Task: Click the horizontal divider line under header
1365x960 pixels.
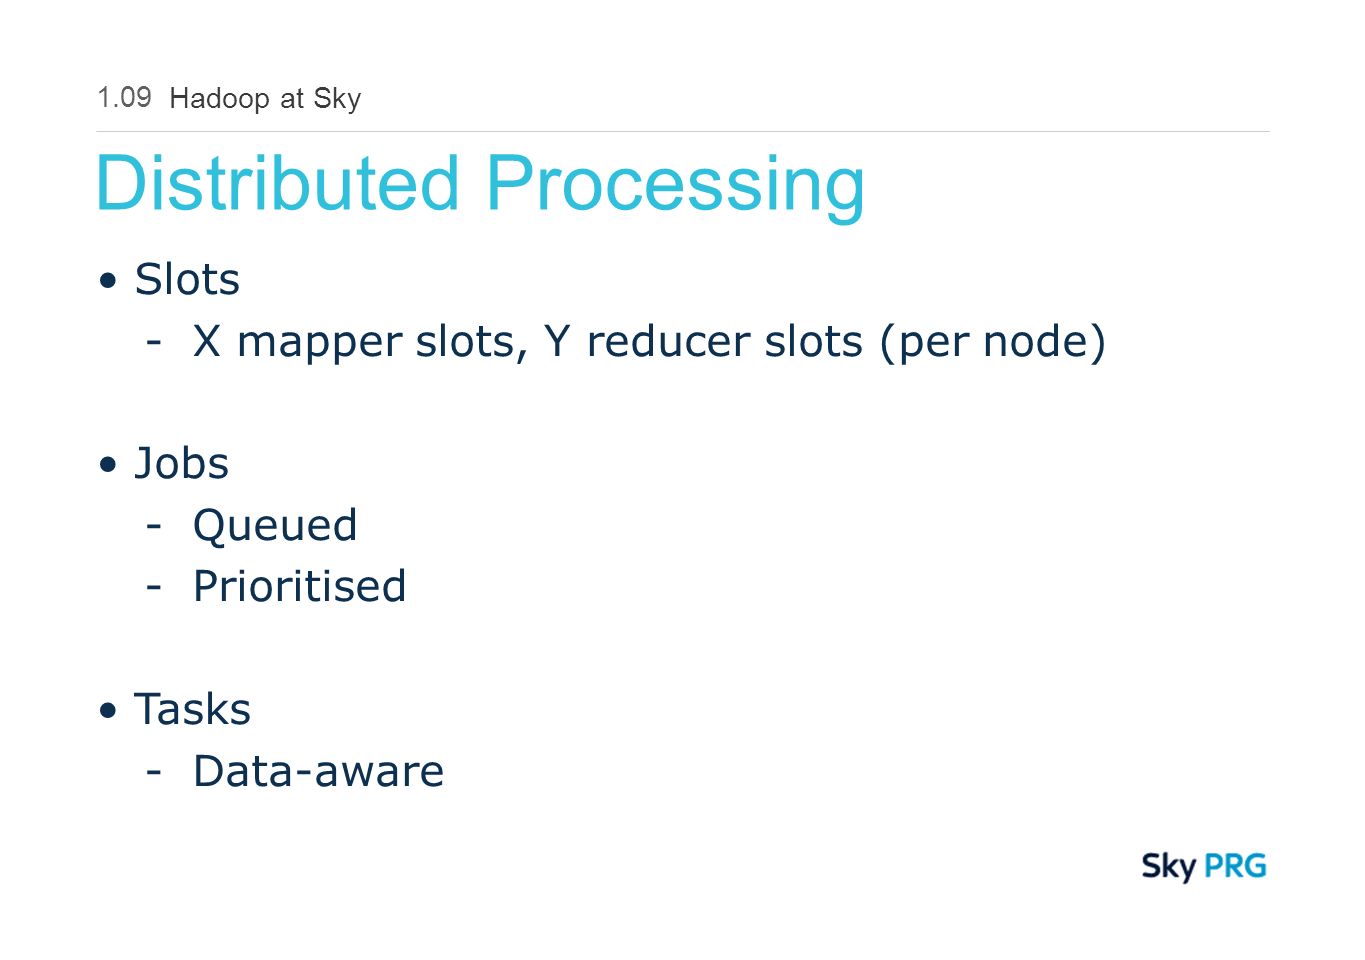Action: coord(683,131)
